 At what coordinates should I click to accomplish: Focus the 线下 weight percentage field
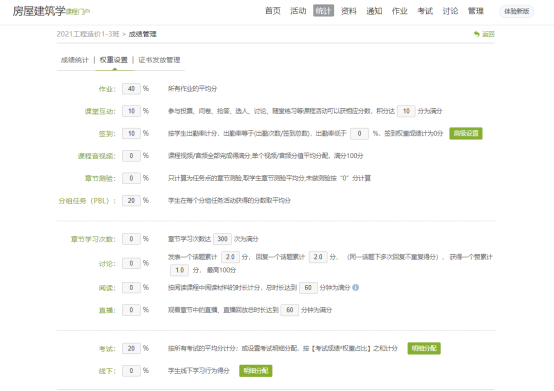(131, 371)
